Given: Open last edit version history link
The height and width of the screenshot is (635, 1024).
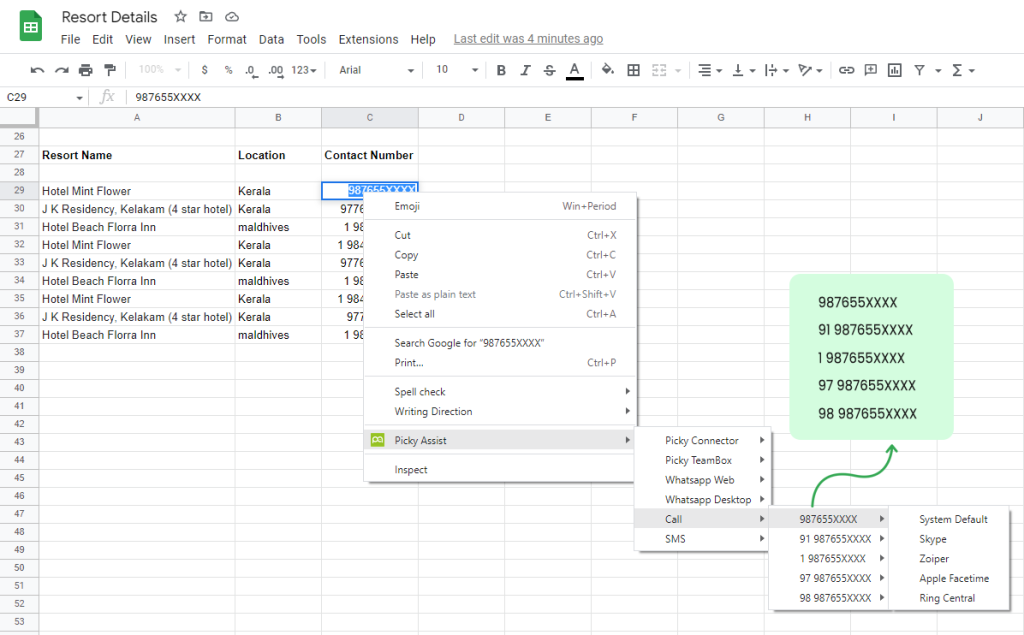Looking at the screenshot, I should [528, 39].
